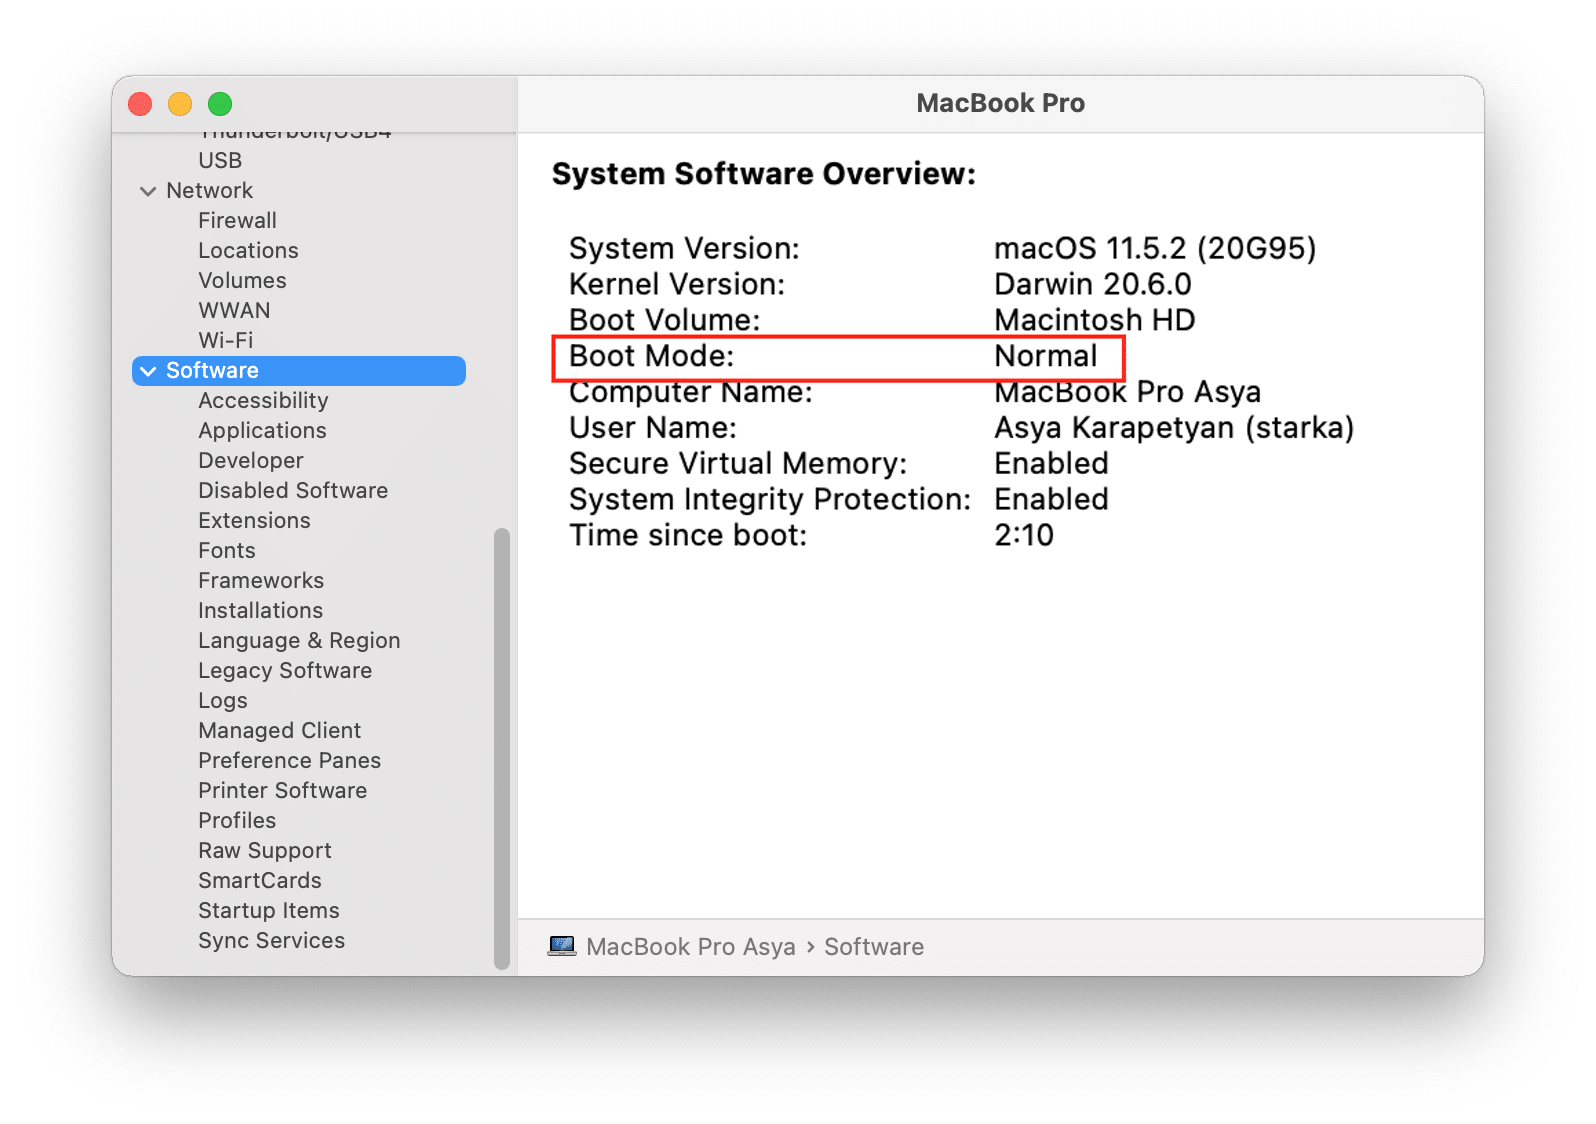Image resolution: width=1596 pixels, height=1124 pixels.
Task: Click the Kernel Version label
Action: 677,284
